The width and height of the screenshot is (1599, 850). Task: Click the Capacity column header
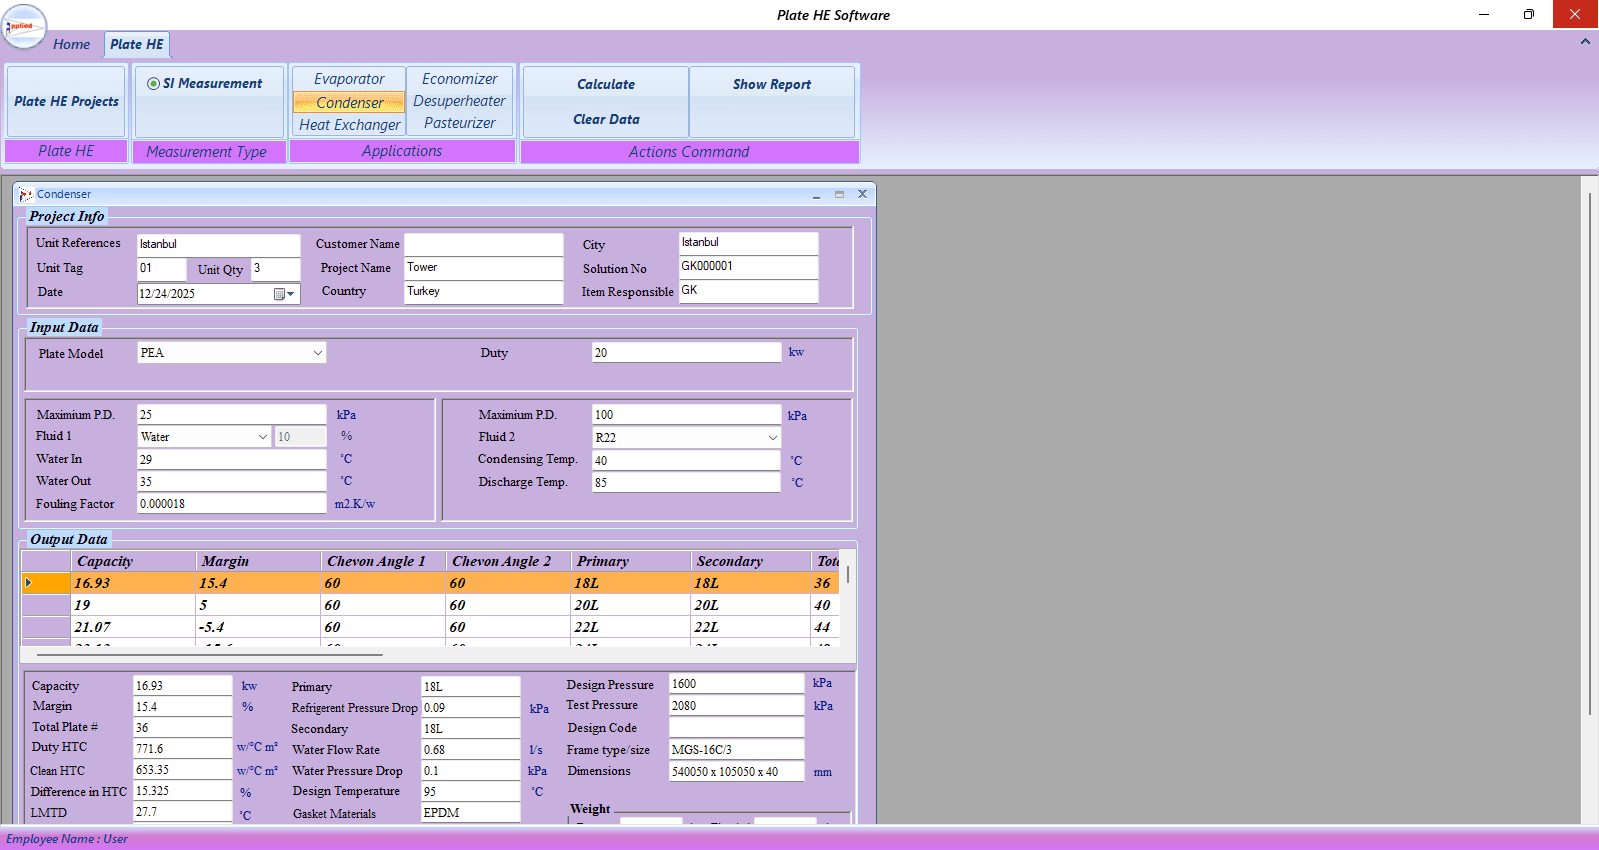(x=132, y=561)
